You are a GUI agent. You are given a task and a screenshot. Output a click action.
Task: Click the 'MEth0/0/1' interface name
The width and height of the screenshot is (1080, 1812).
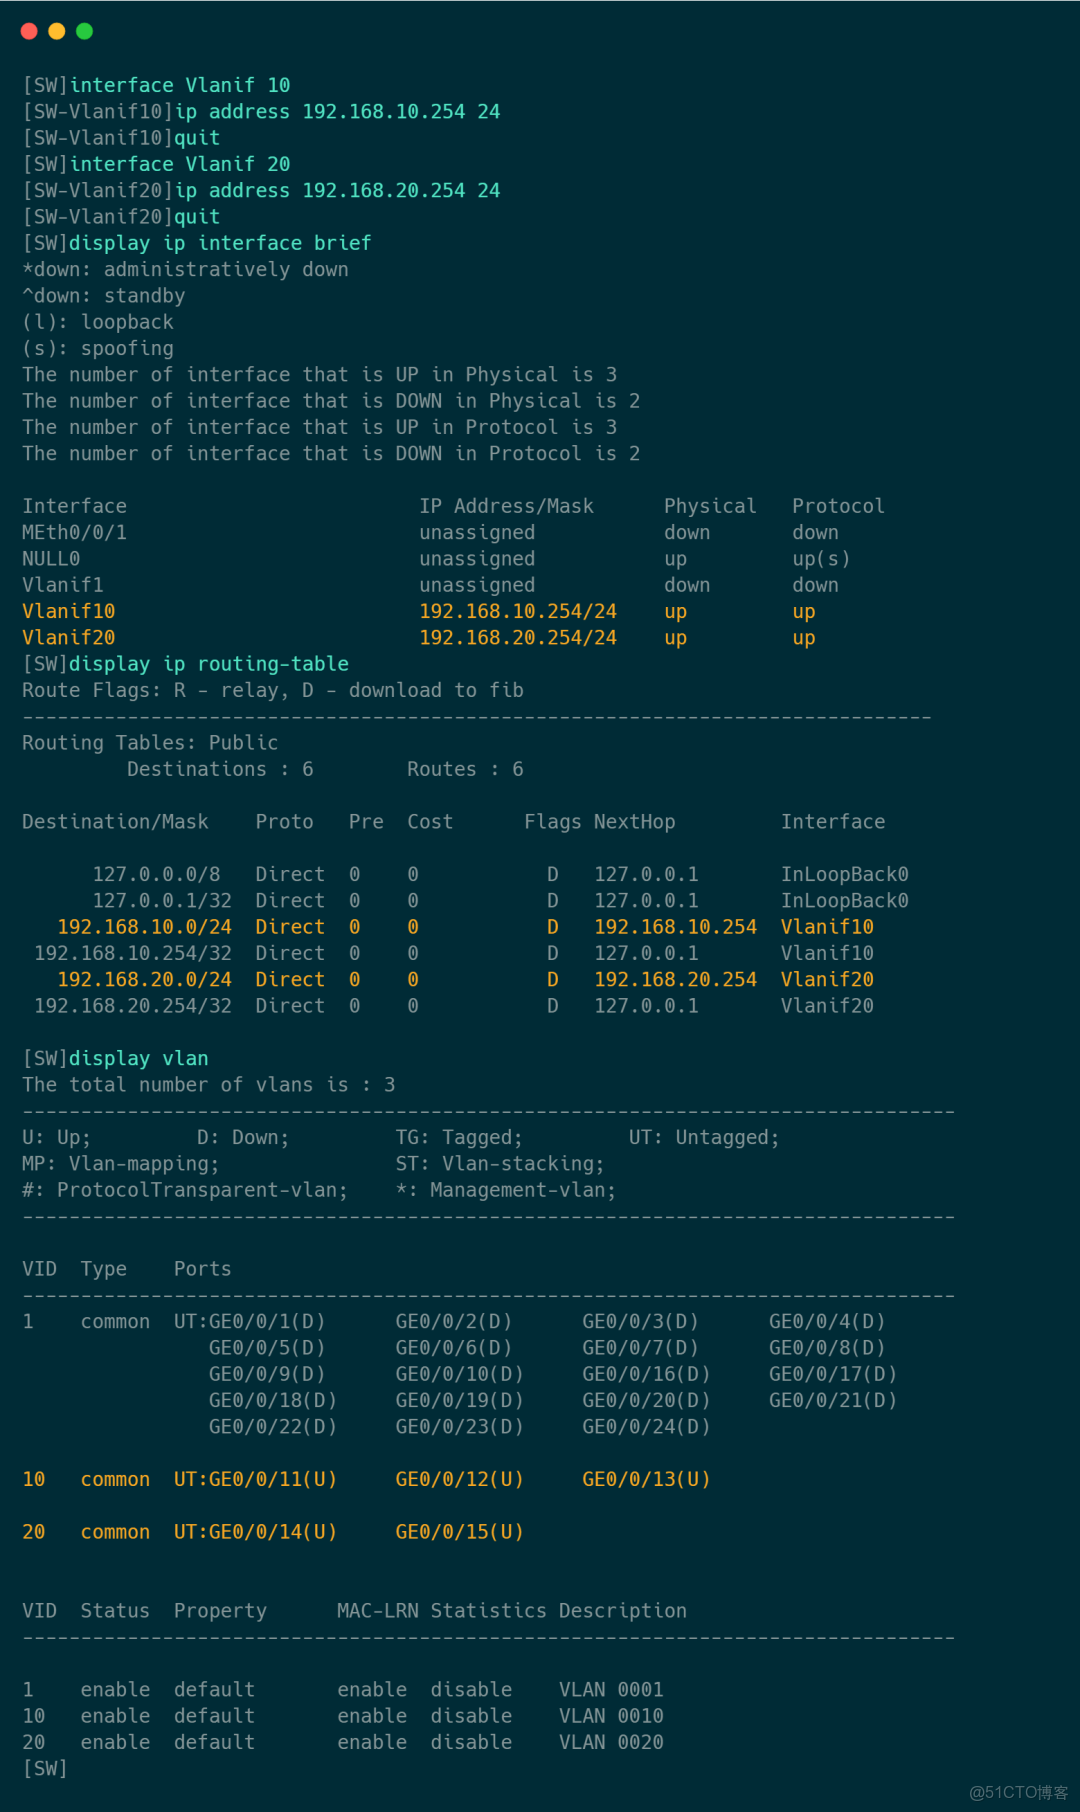[x=75, y=532]
